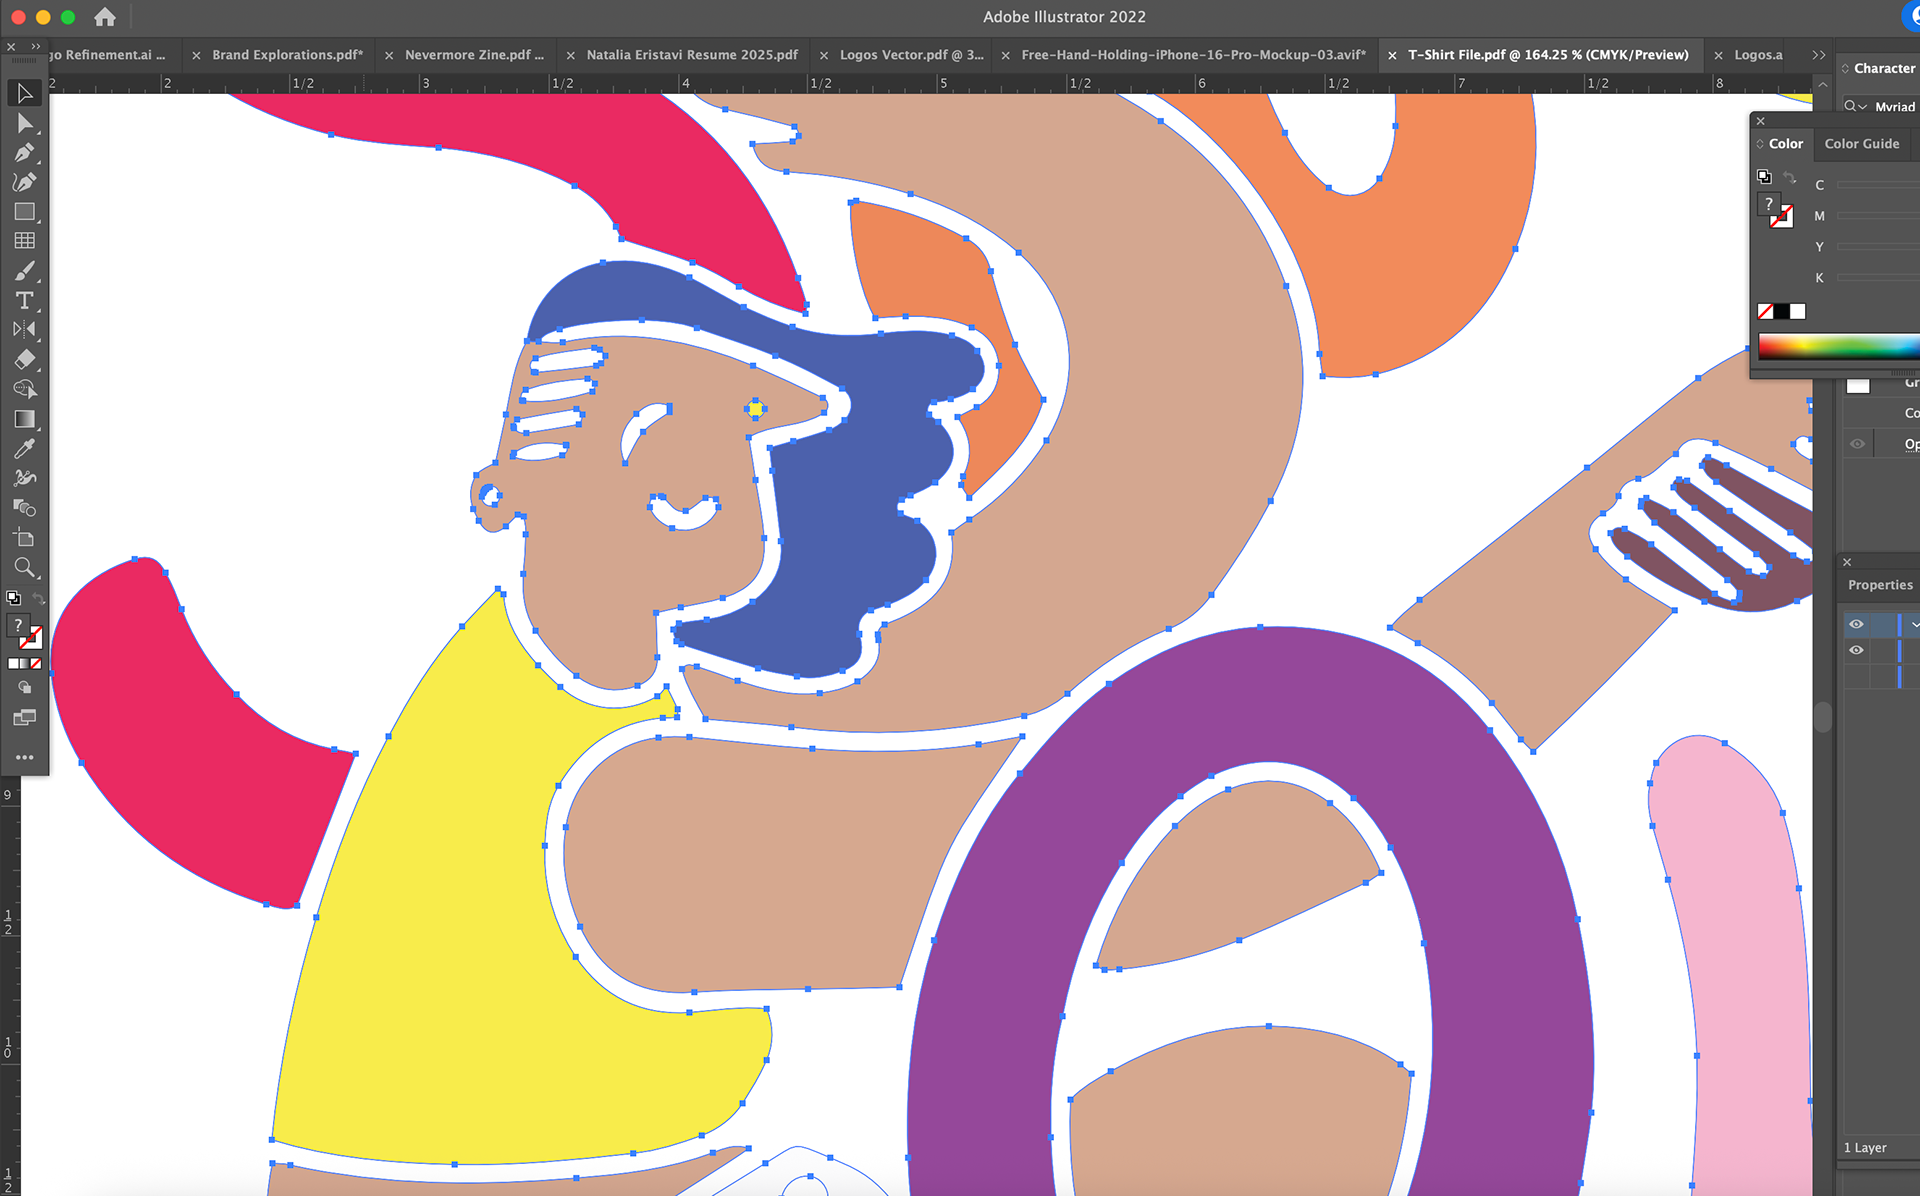
Task: Show more document tabs with double chevron
Action: pos(1818,55)
